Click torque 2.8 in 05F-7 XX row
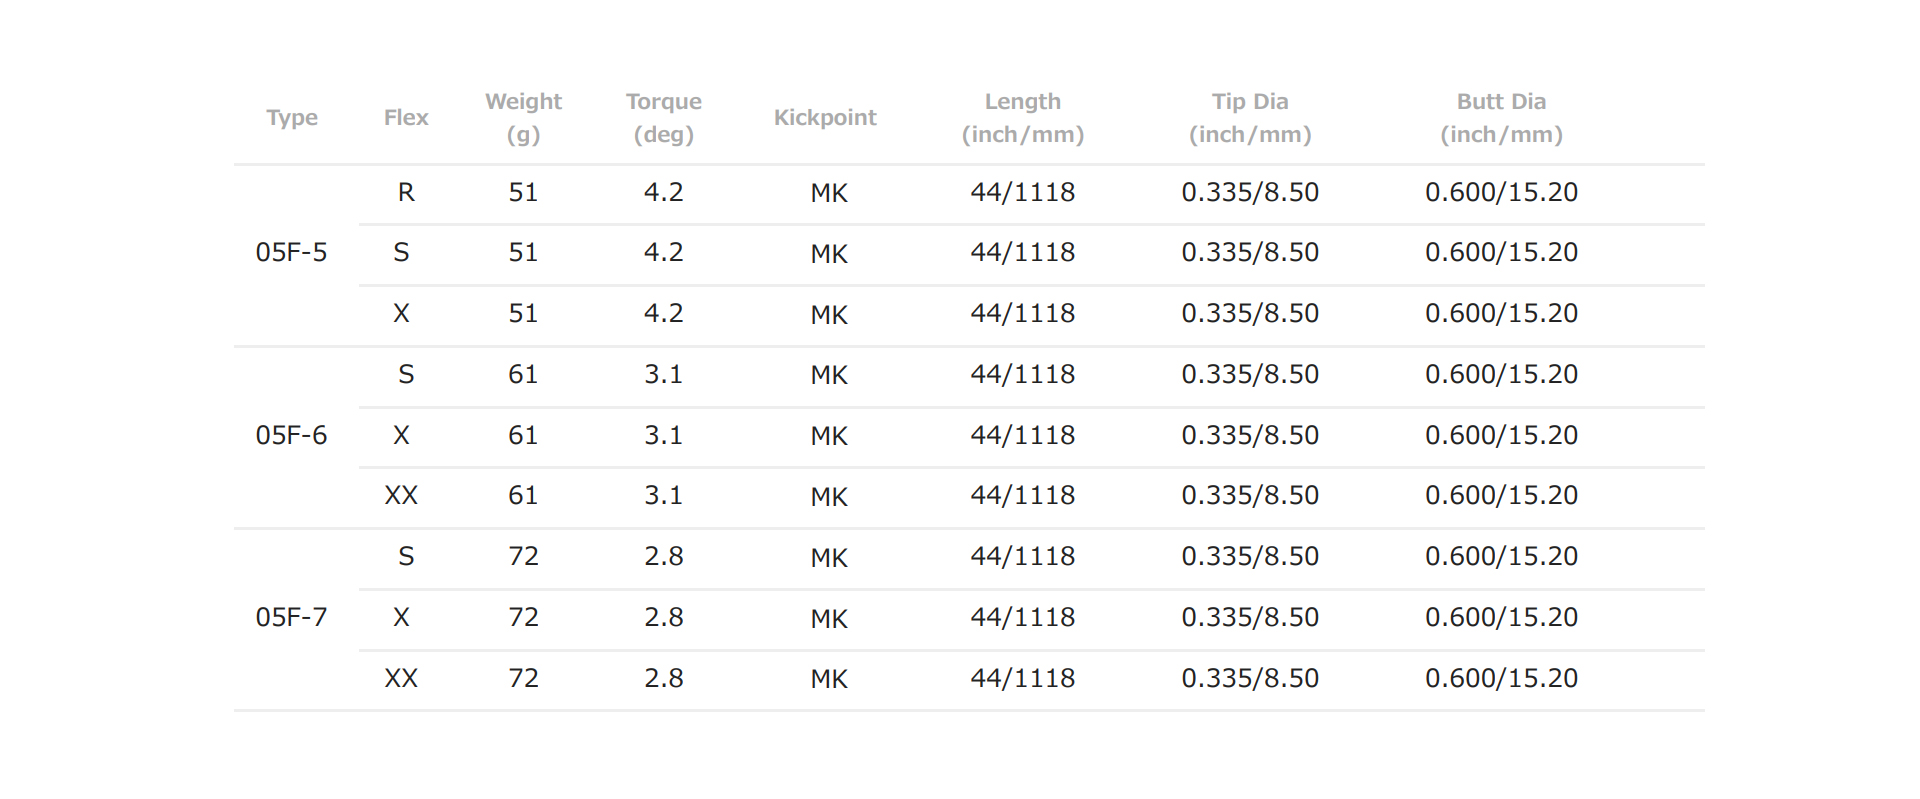 tap(664, 679)
